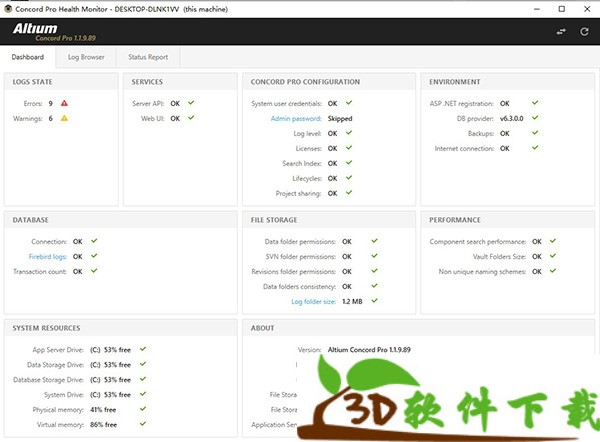Click the 1.2 MB log size value

[352, 302]
